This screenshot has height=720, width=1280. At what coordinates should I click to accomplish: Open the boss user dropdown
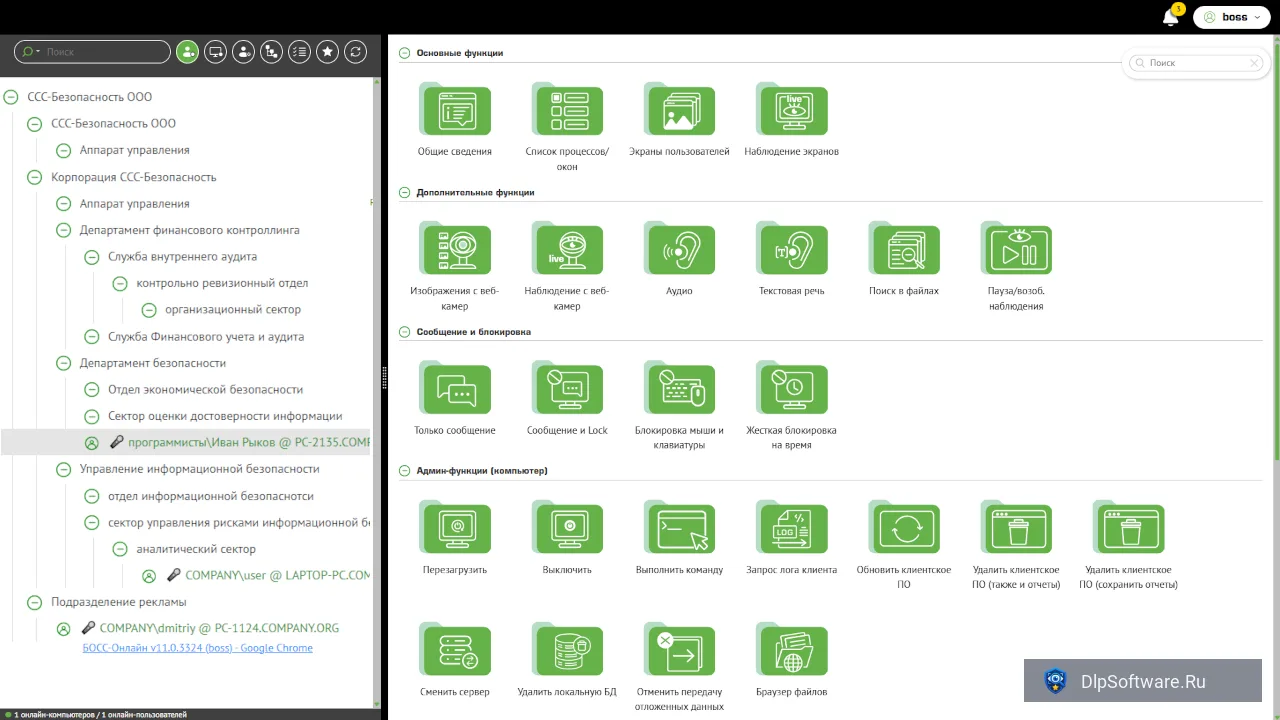coord(1234,17)
